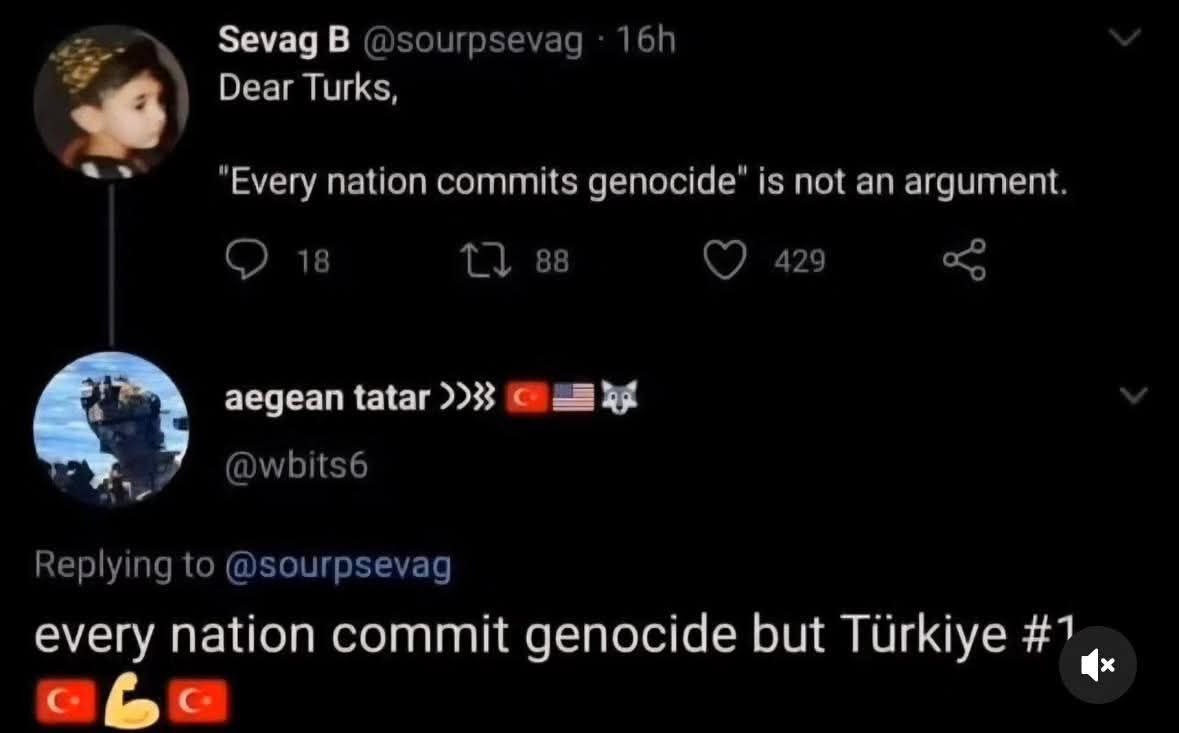Unmute the video with the speaker icon
The height and width of the screenshot is (733, 1179).
(1098, 665)
